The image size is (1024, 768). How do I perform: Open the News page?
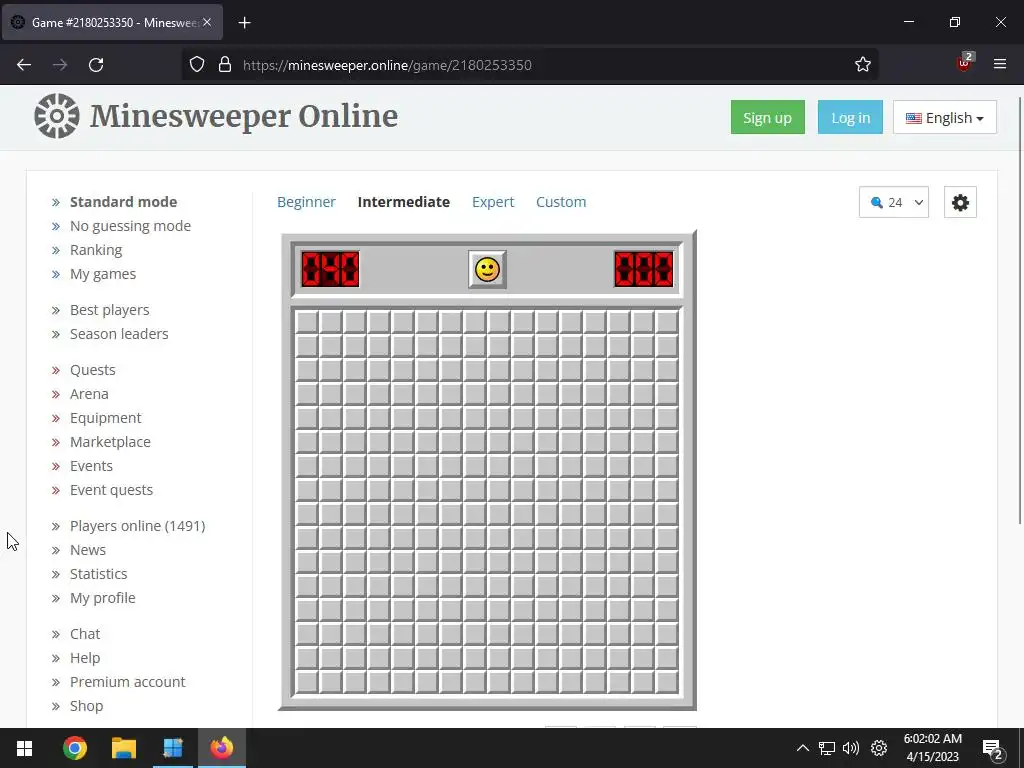point(88,550)
